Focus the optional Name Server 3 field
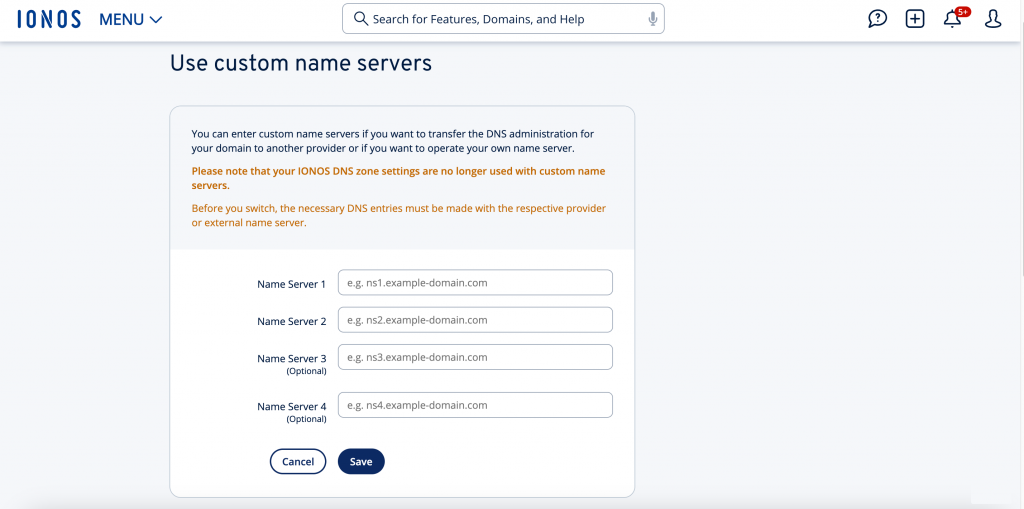Image resolution: width=1024 pixels, height=509 pixels. point(475,357)
